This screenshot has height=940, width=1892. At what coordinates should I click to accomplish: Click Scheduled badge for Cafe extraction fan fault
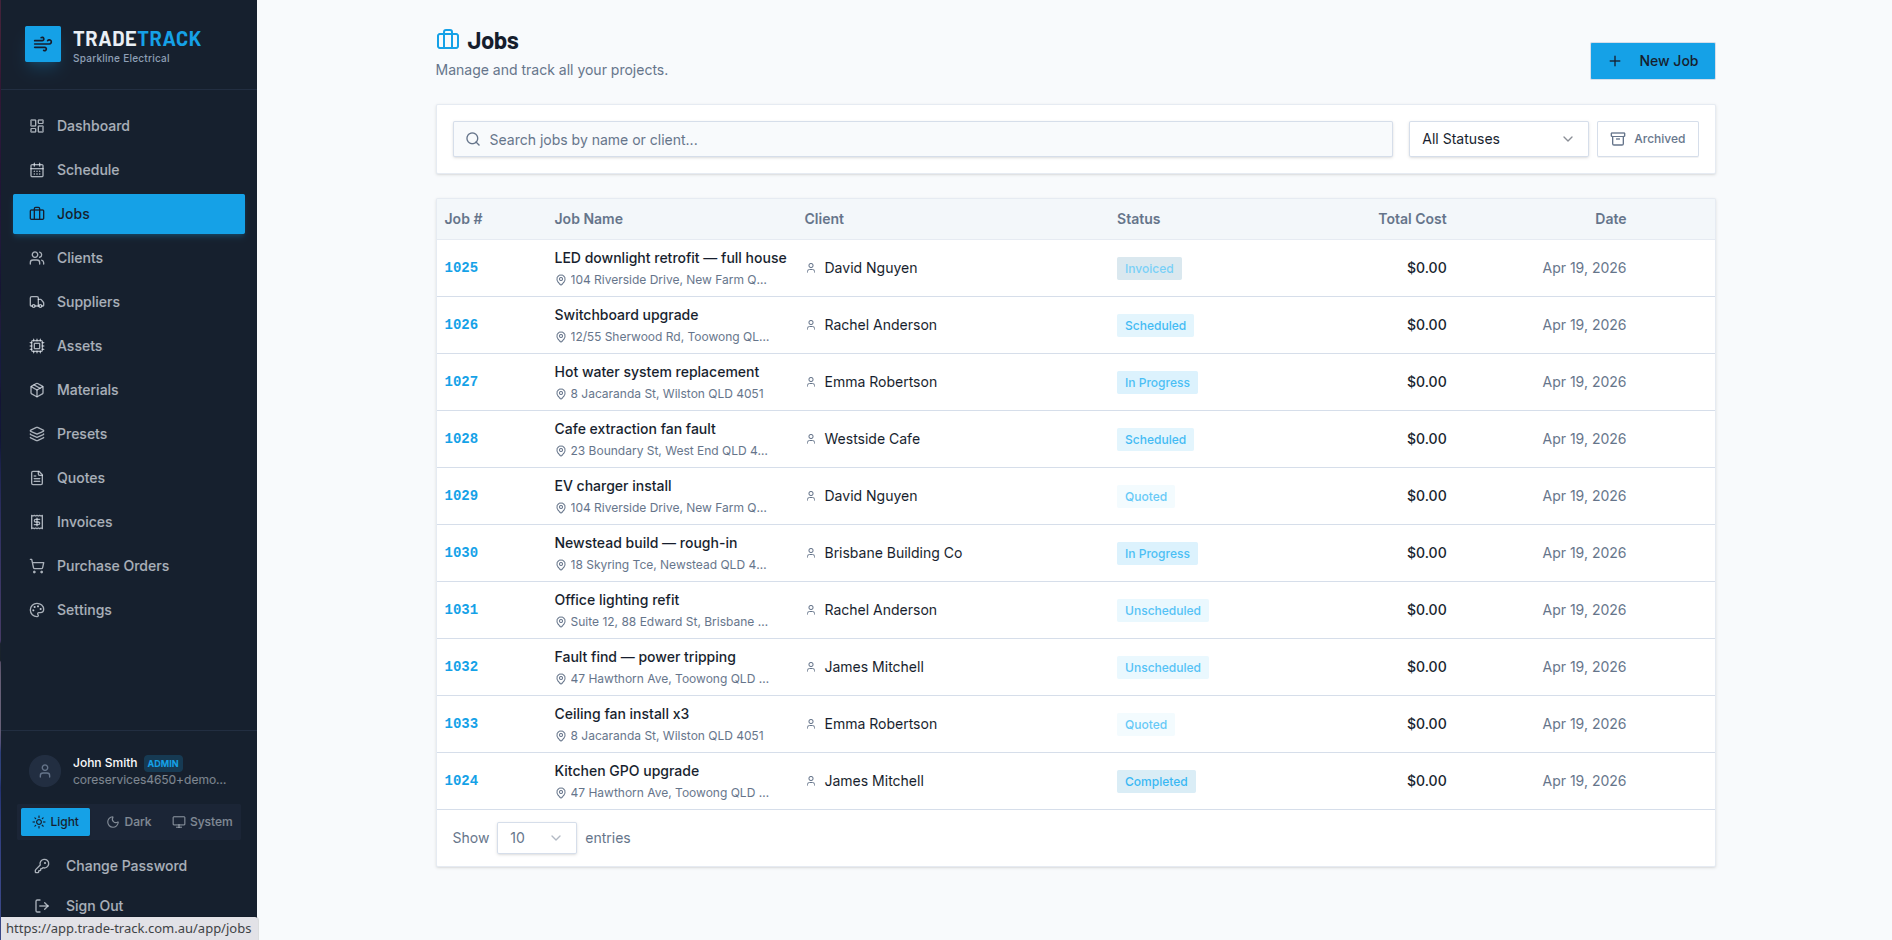click(x=1155, y=440)
